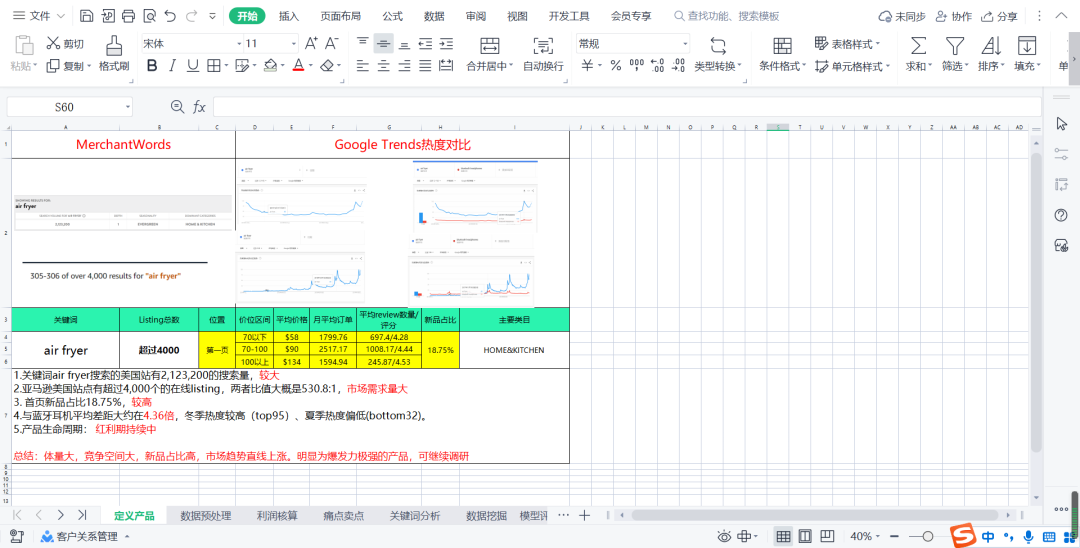Viewport: 1080px width, 548px height.
Task: Expand 条件格式 conditional formatting menu
Action: [782, 54]
